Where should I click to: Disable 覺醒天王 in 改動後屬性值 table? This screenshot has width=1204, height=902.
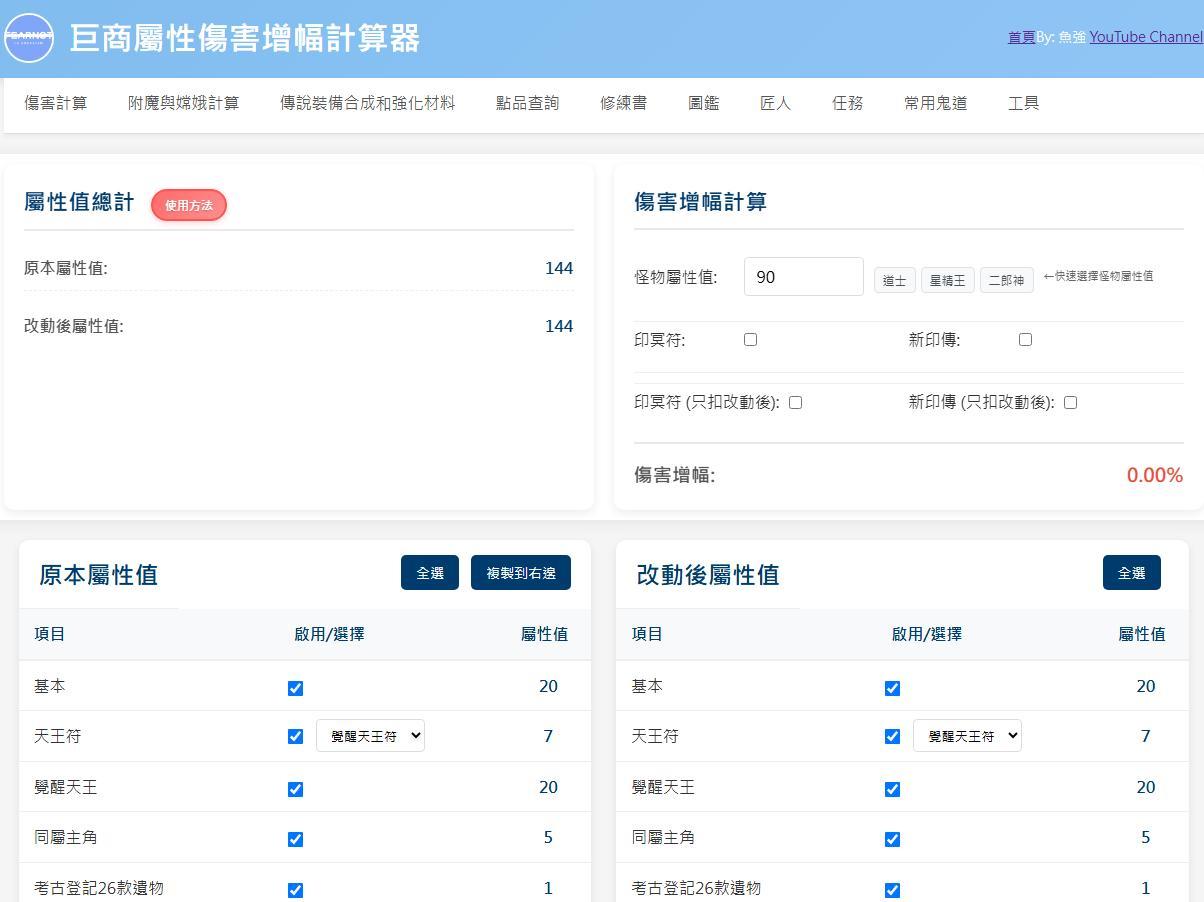coord(892,788)
